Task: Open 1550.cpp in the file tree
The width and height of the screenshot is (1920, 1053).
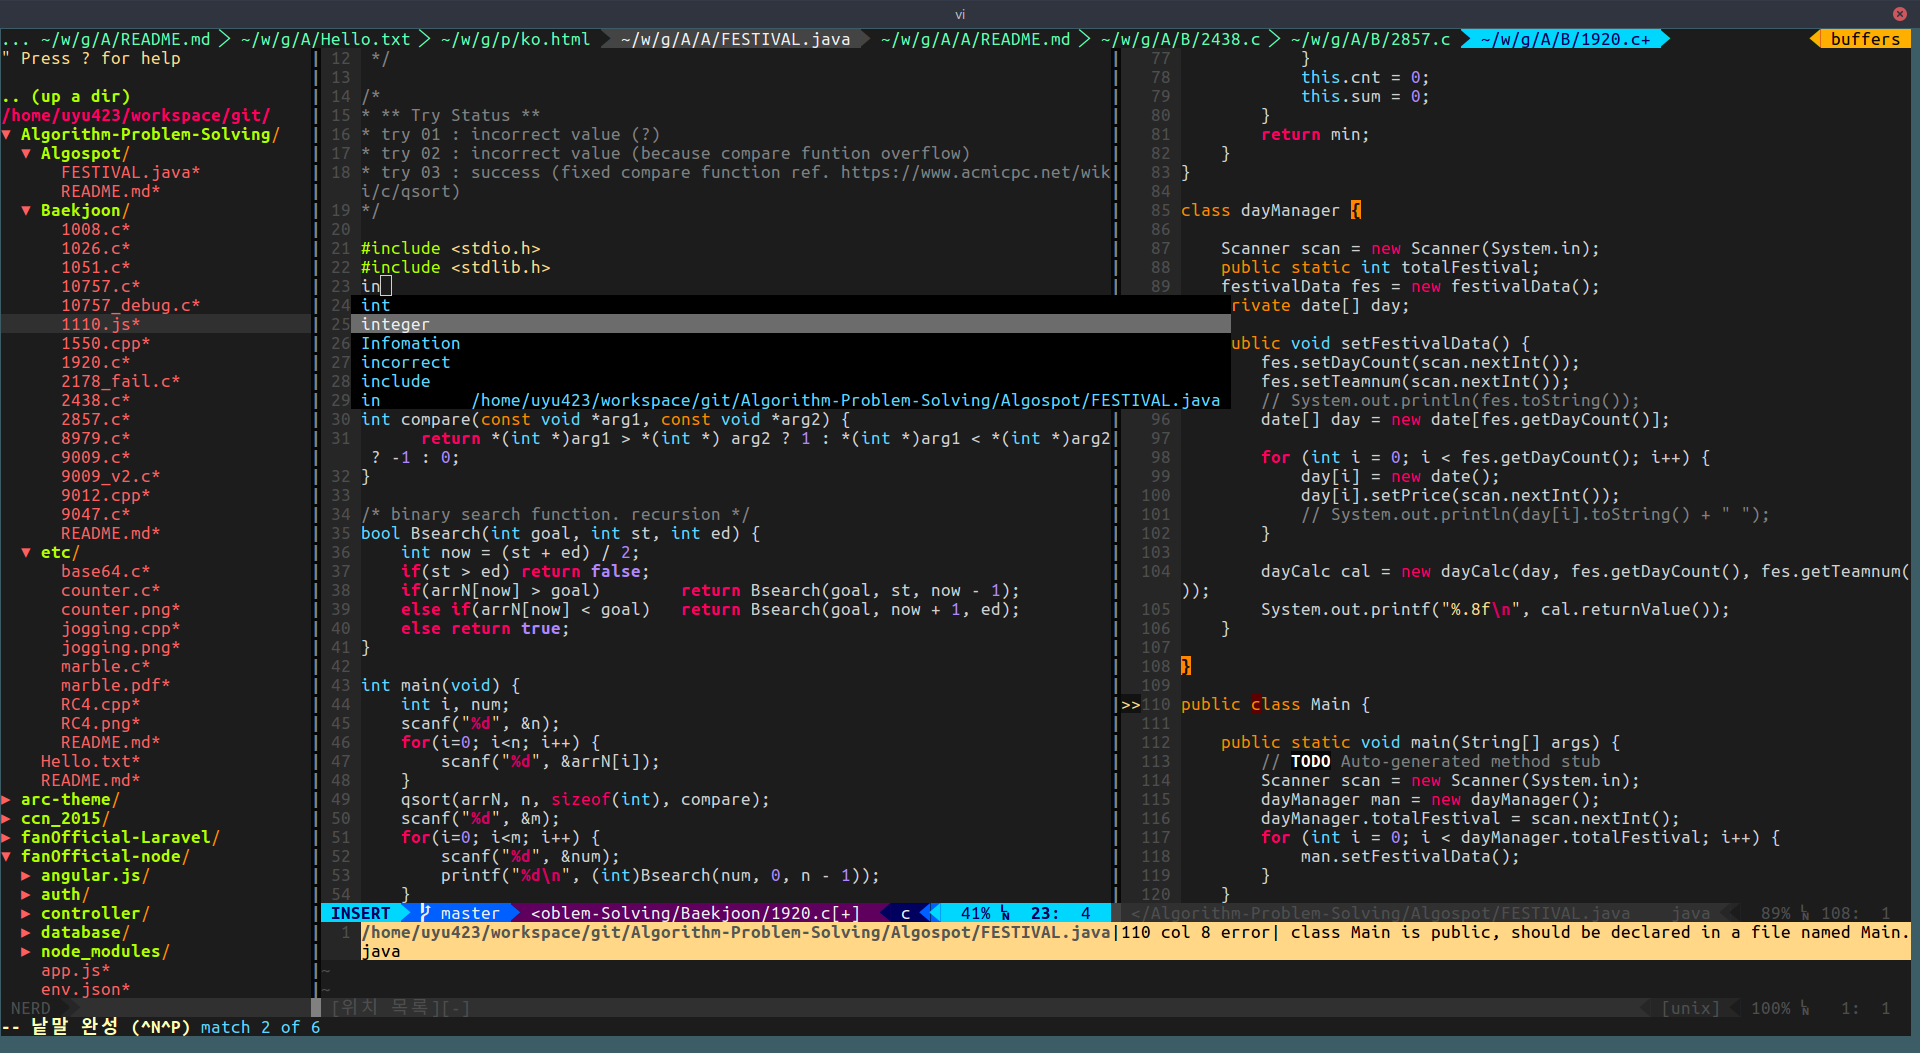Action: 105,343
